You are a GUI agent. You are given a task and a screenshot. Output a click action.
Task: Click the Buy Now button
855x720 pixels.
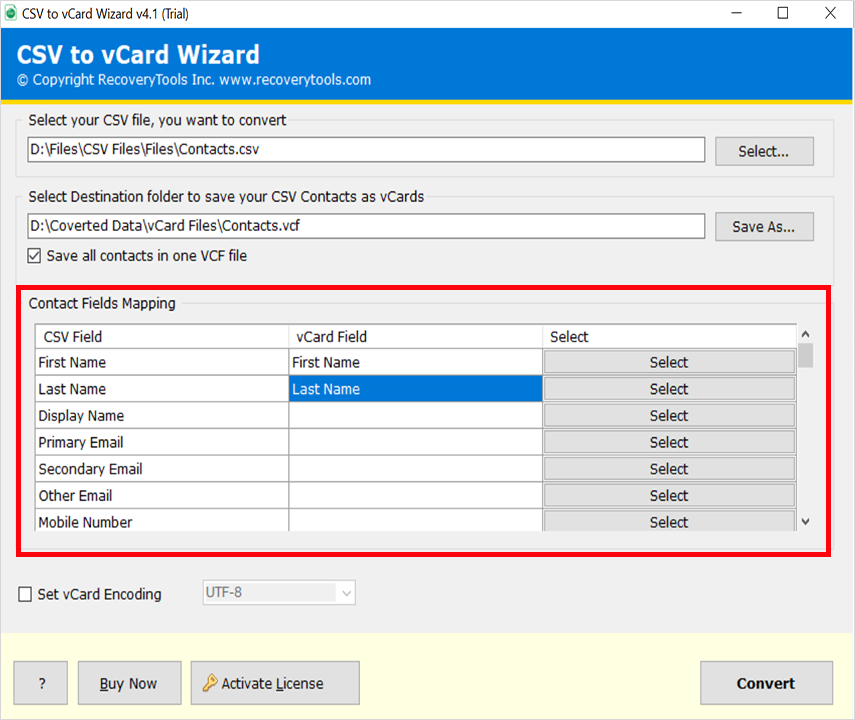click(130, 683)
